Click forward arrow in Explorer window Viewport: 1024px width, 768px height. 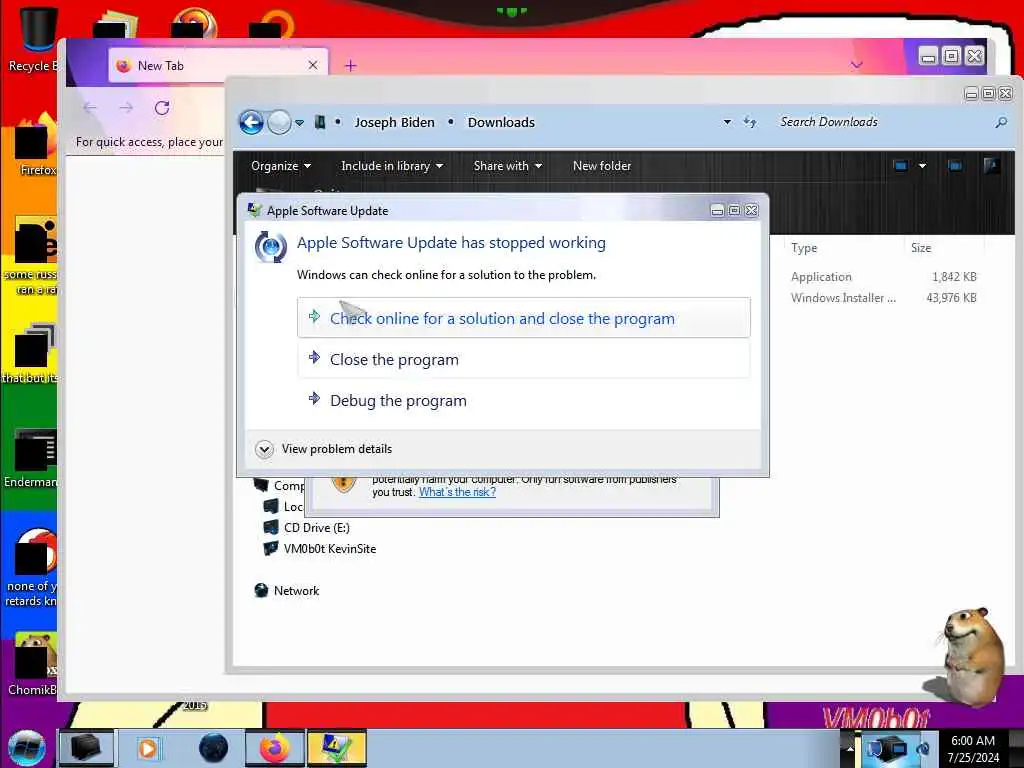click(280, 122)
